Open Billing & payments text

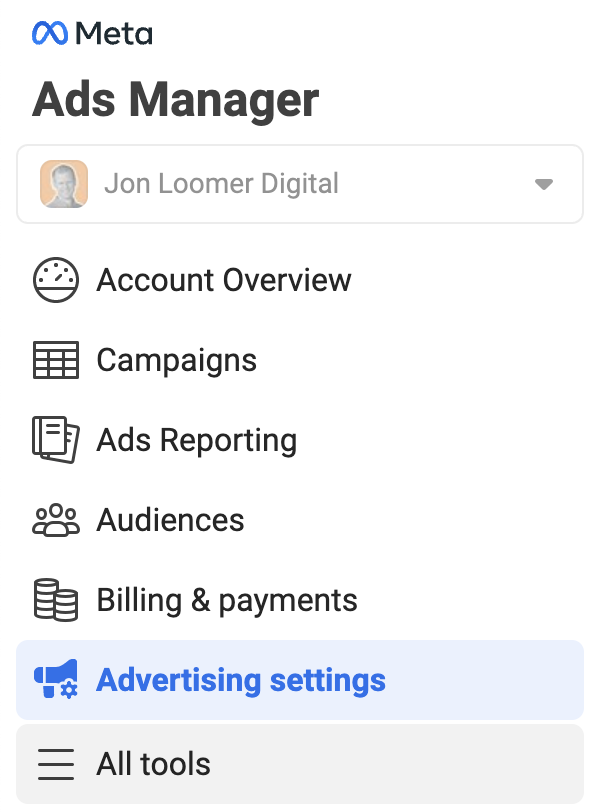[x=227, y=601]
